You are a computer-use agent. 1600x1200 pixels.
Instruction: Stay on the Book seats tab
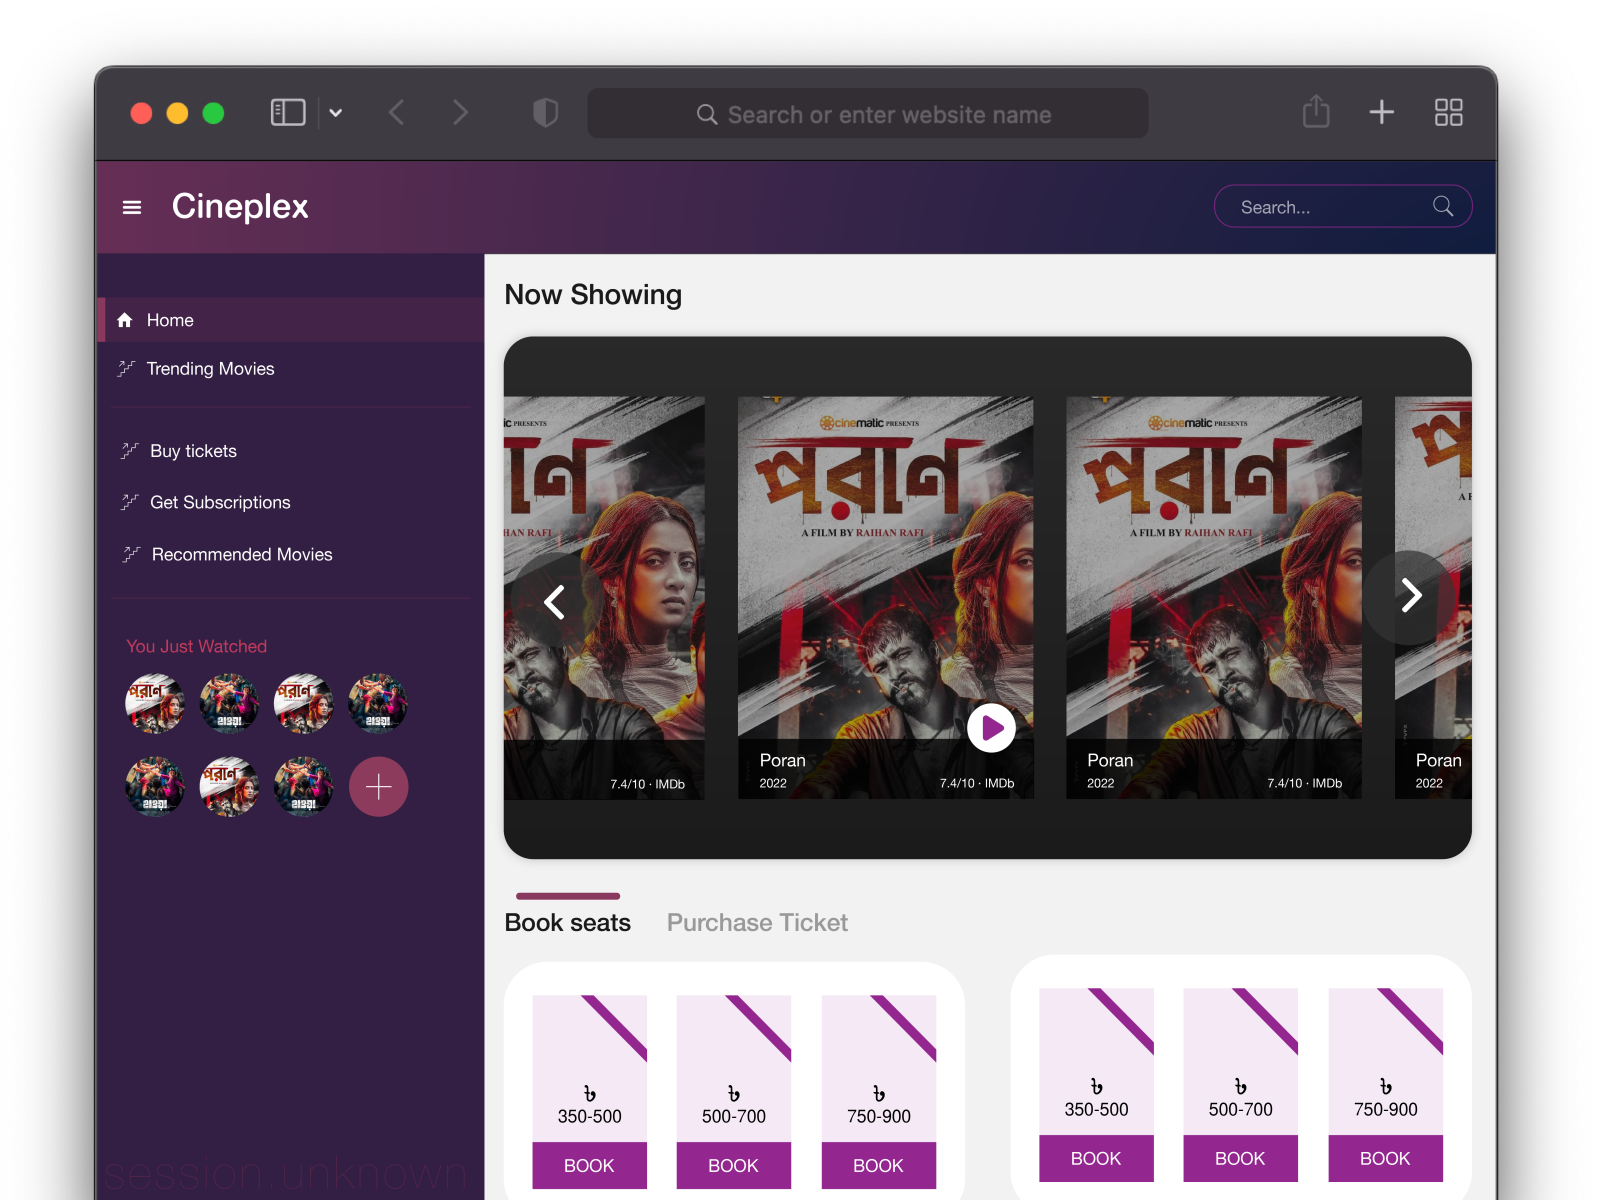(567, 922)
